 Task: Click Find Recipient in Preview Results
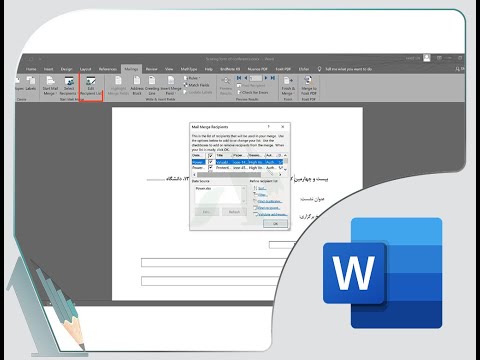pos(251,86)
